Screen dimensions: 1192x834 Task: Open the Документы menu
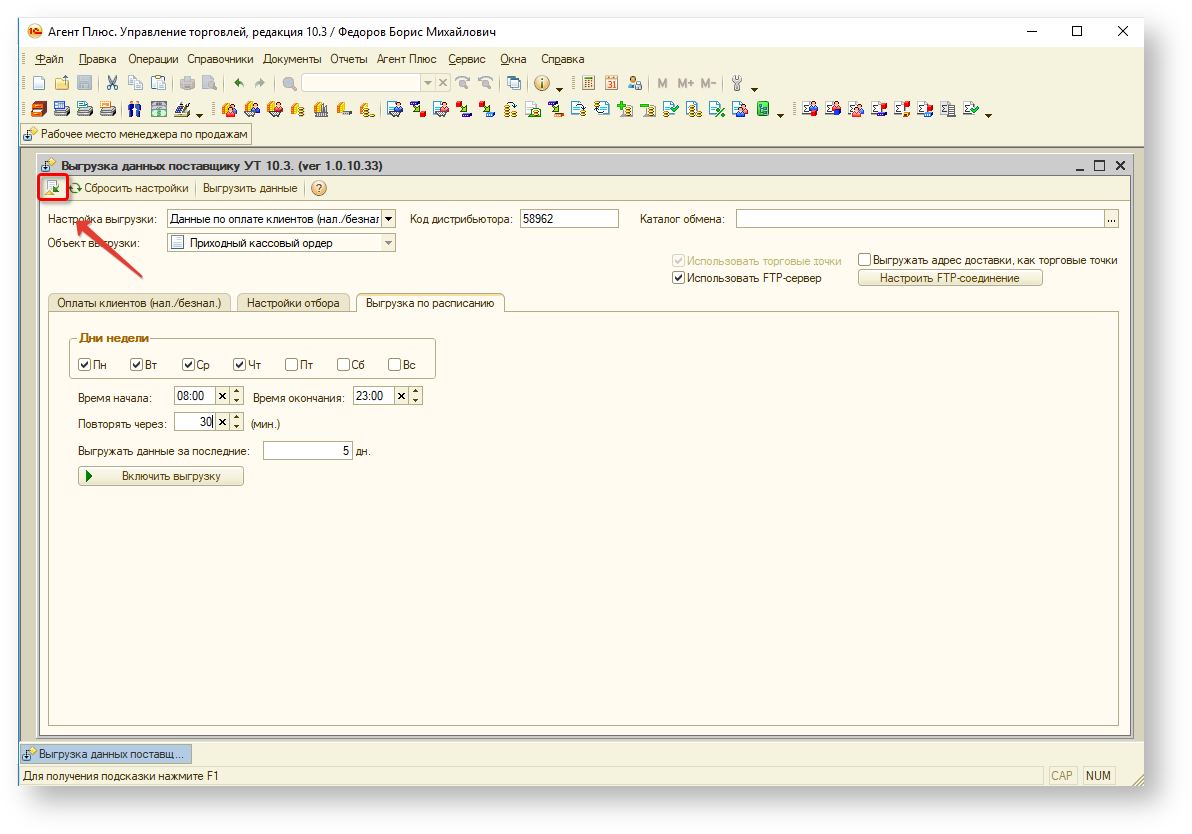pos(292,59)
